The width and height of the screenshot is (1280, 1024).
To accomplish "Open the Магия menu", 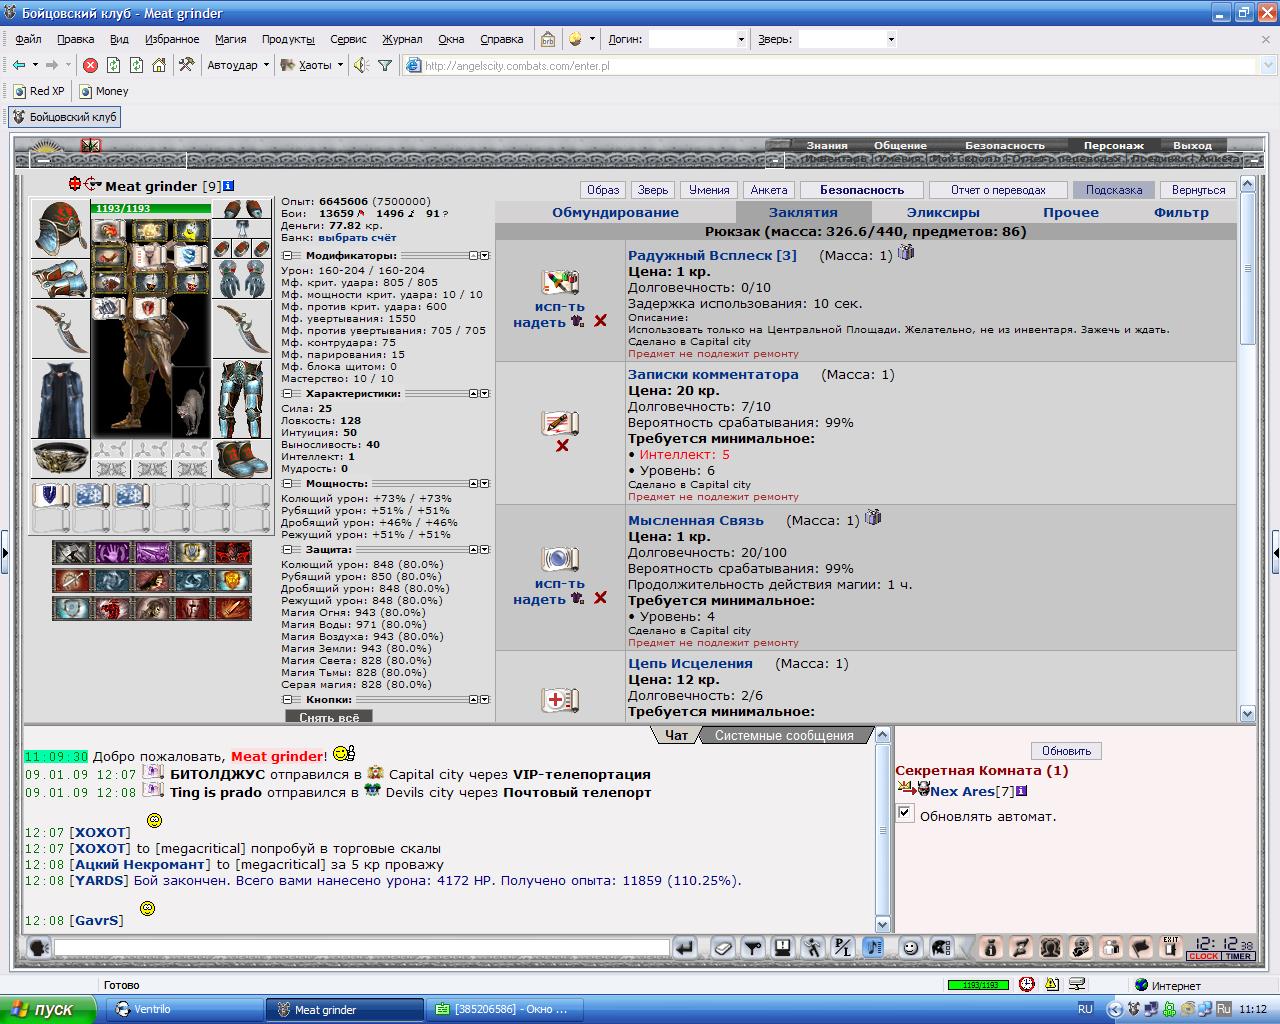I will click(x=230, y=39).
